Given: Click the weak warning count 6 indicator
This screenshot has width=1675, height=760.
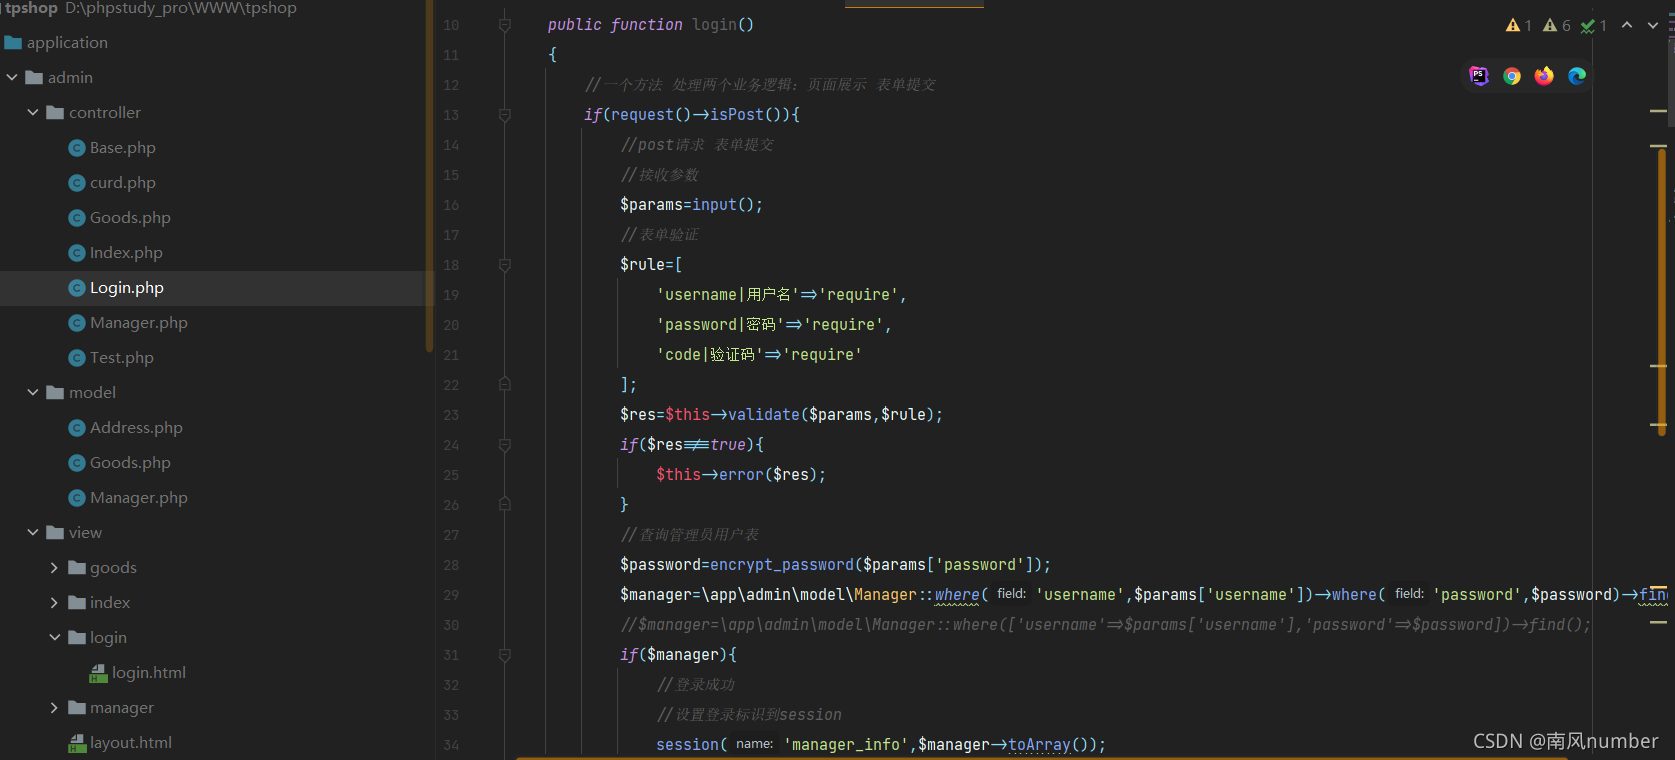Looking at the screenshot, I should 1557,25.
